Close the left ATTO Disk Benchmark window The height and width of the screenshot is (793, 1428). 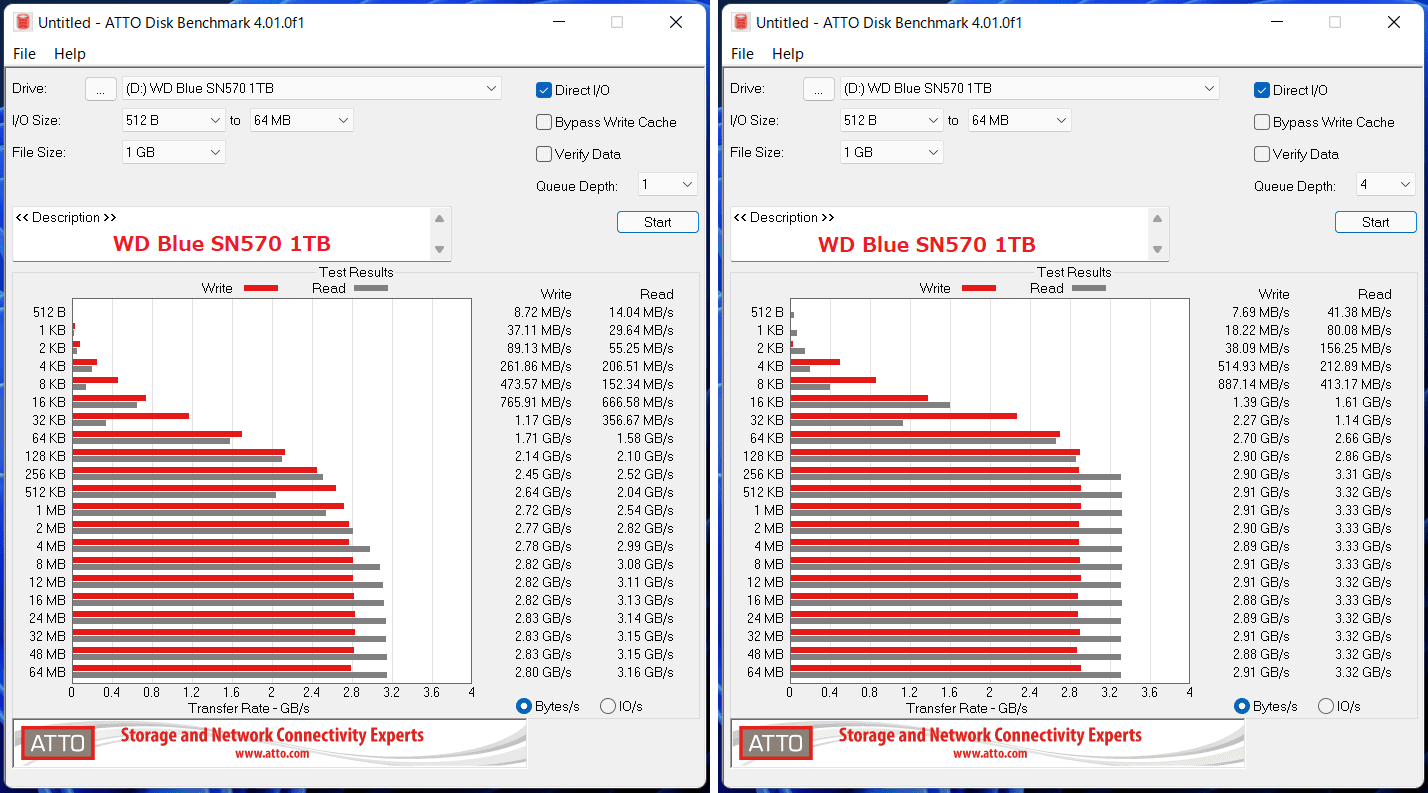676,22
